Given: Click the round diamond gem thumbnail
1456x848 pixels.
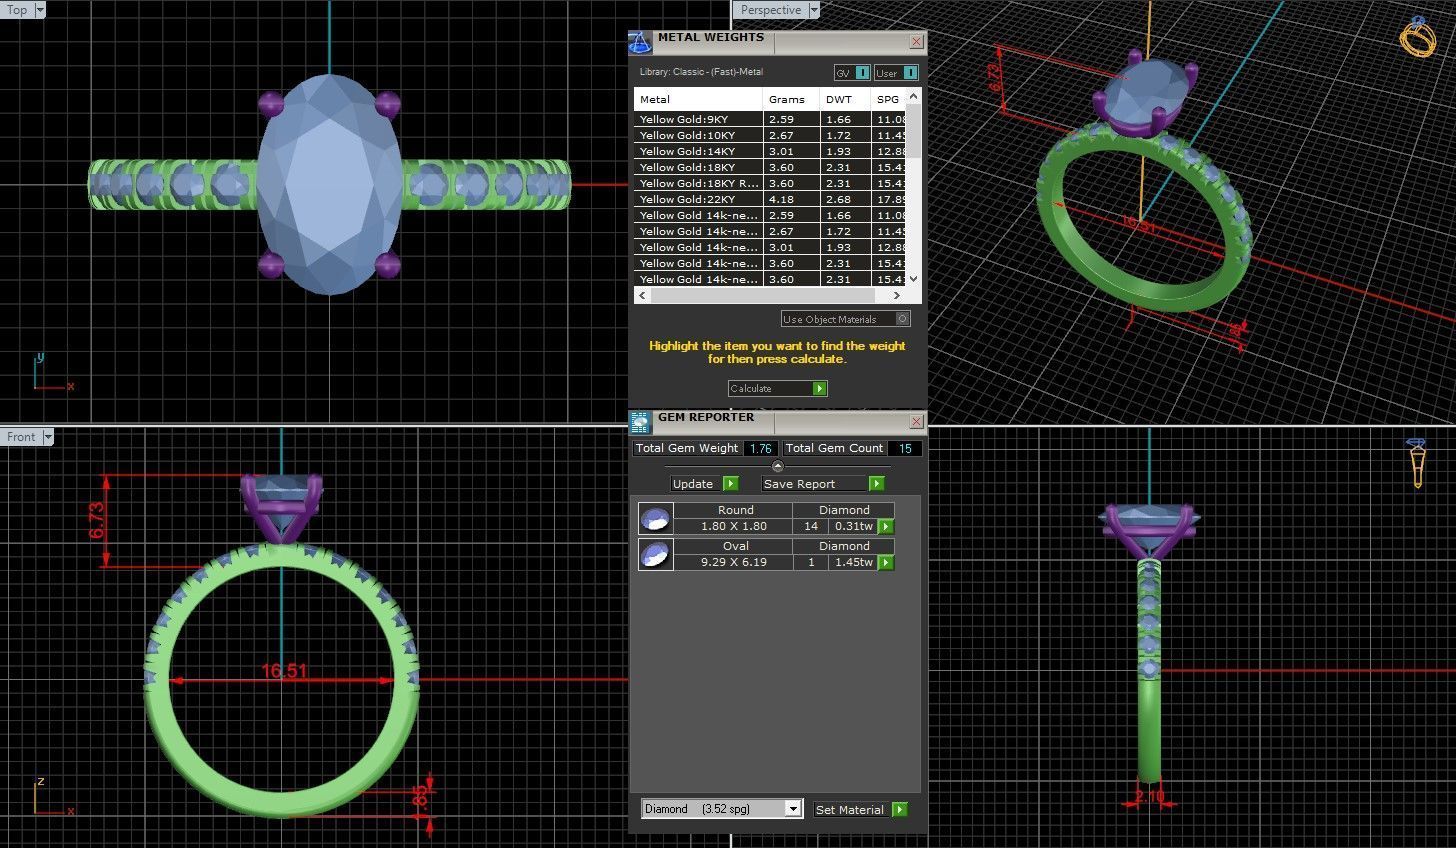Looking at the screenshot, I should click(x=655, y=518).
